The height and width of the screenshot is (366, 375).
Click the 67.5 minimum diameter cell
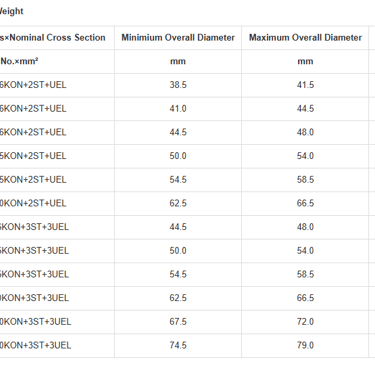178,322
